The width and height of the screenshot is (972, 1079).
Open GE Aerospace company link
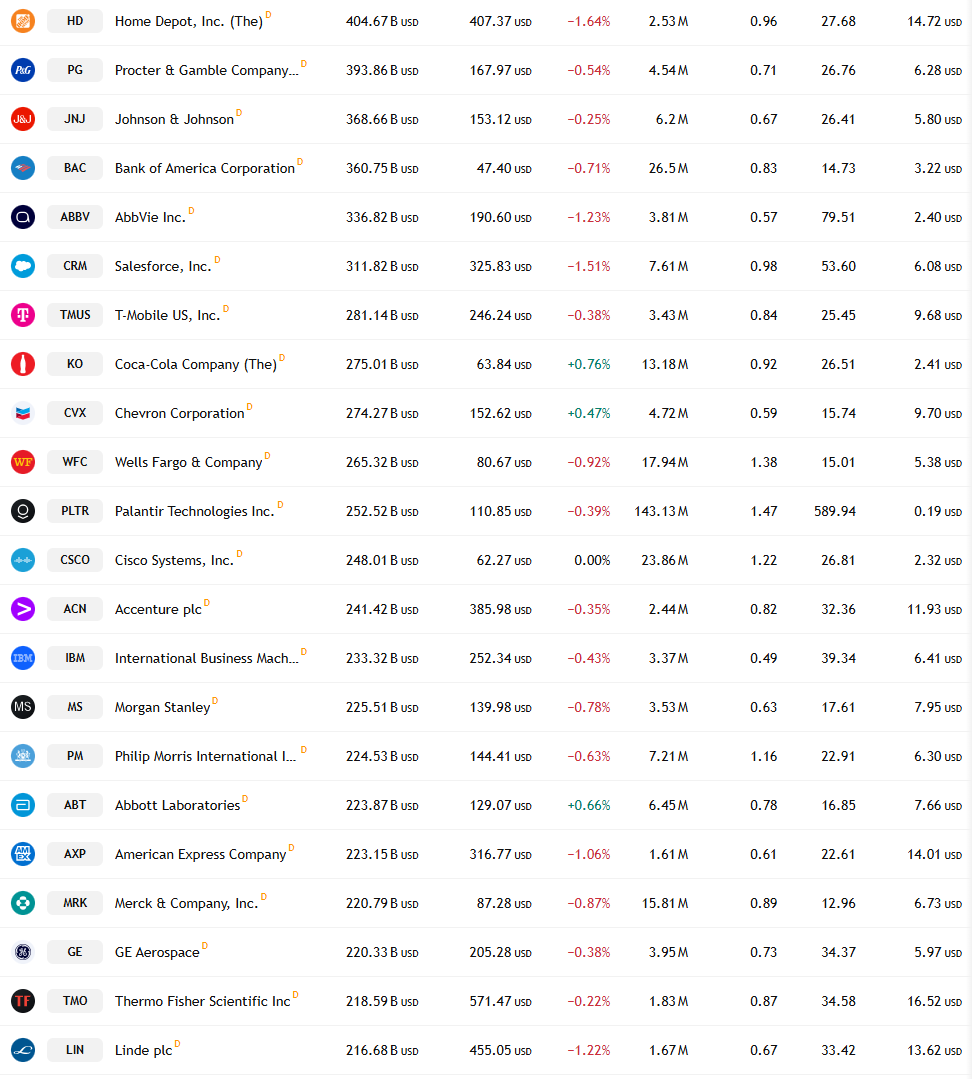coord(157,952)
